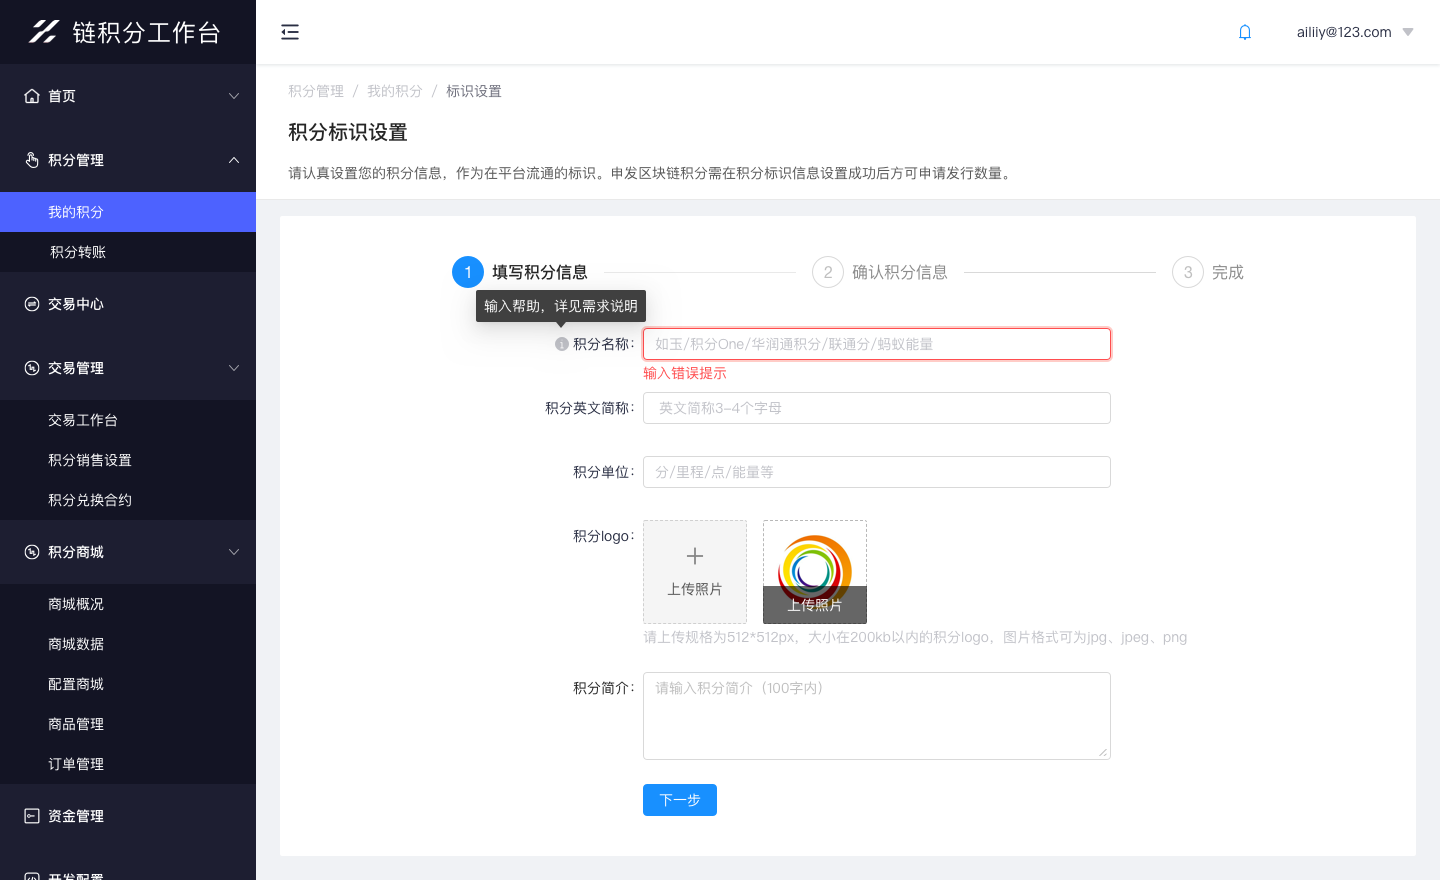The image size is (1440, 880).
Task: Click into the 积分简介 text area
Action: tap(876, 716)
